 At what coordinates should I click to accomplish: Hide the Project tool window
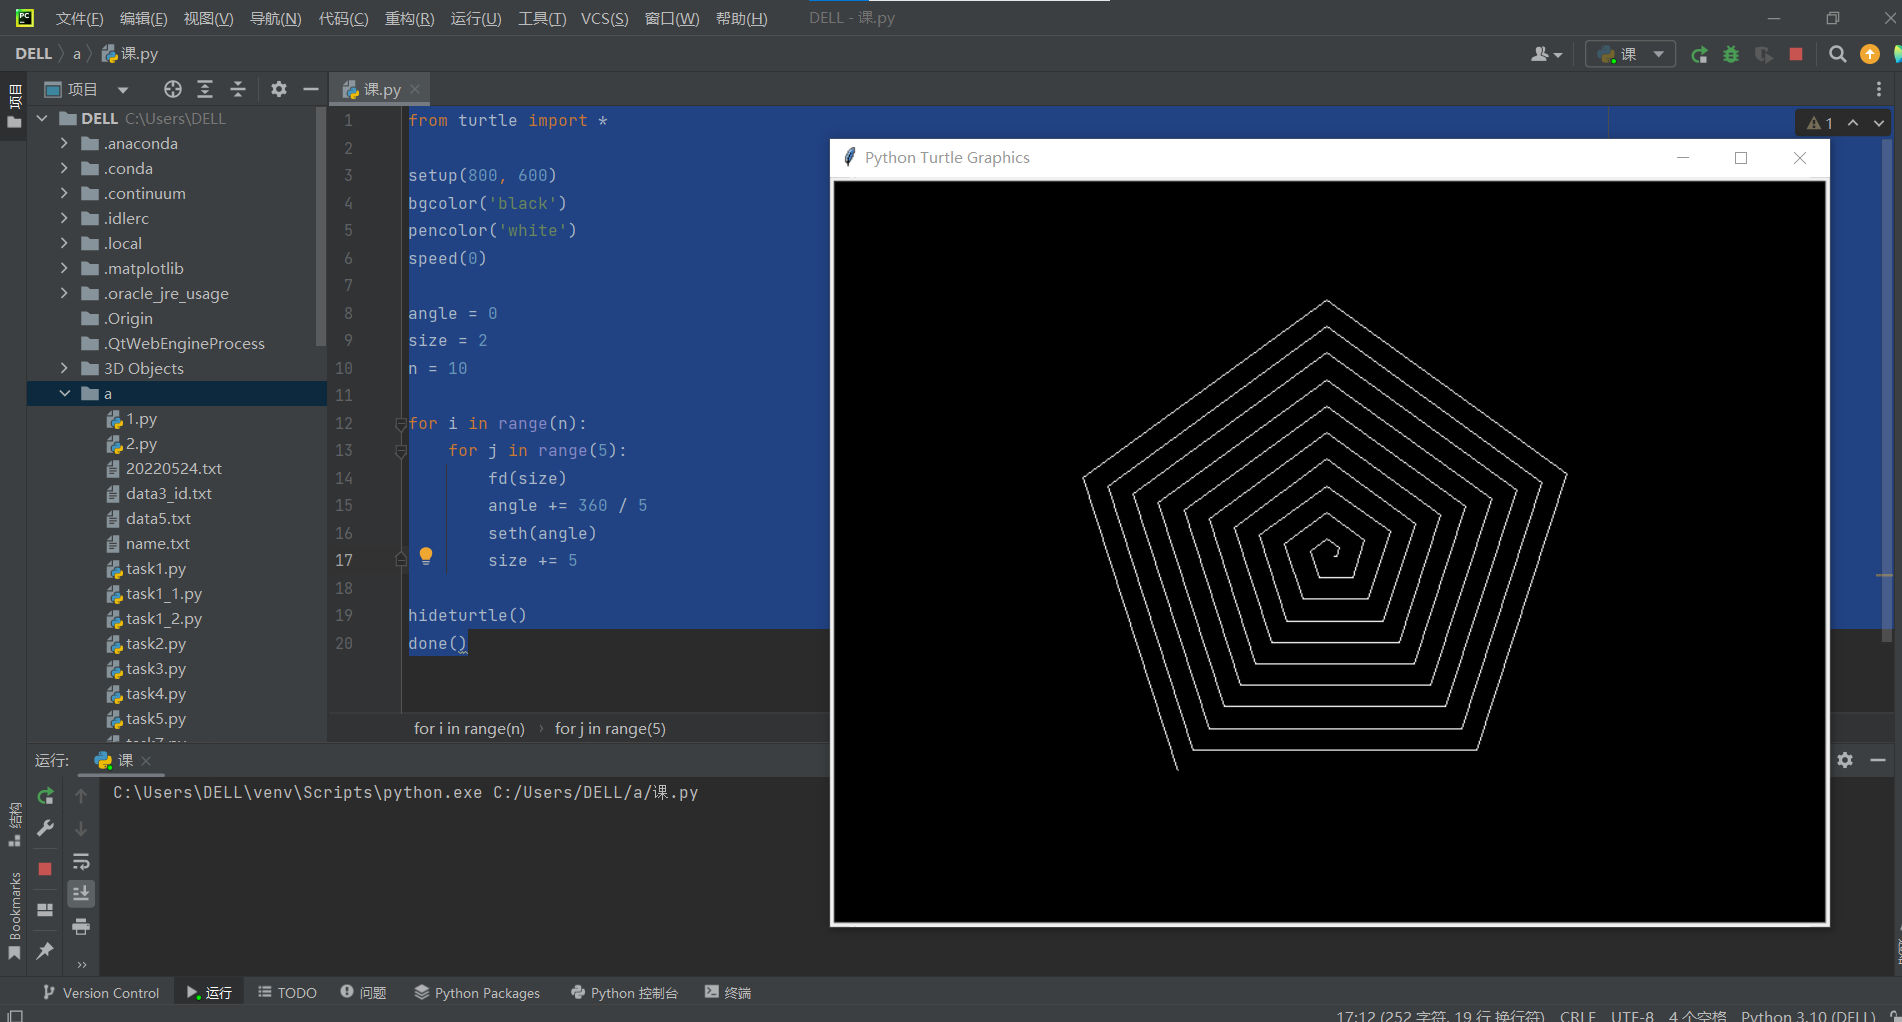[311, 89]
